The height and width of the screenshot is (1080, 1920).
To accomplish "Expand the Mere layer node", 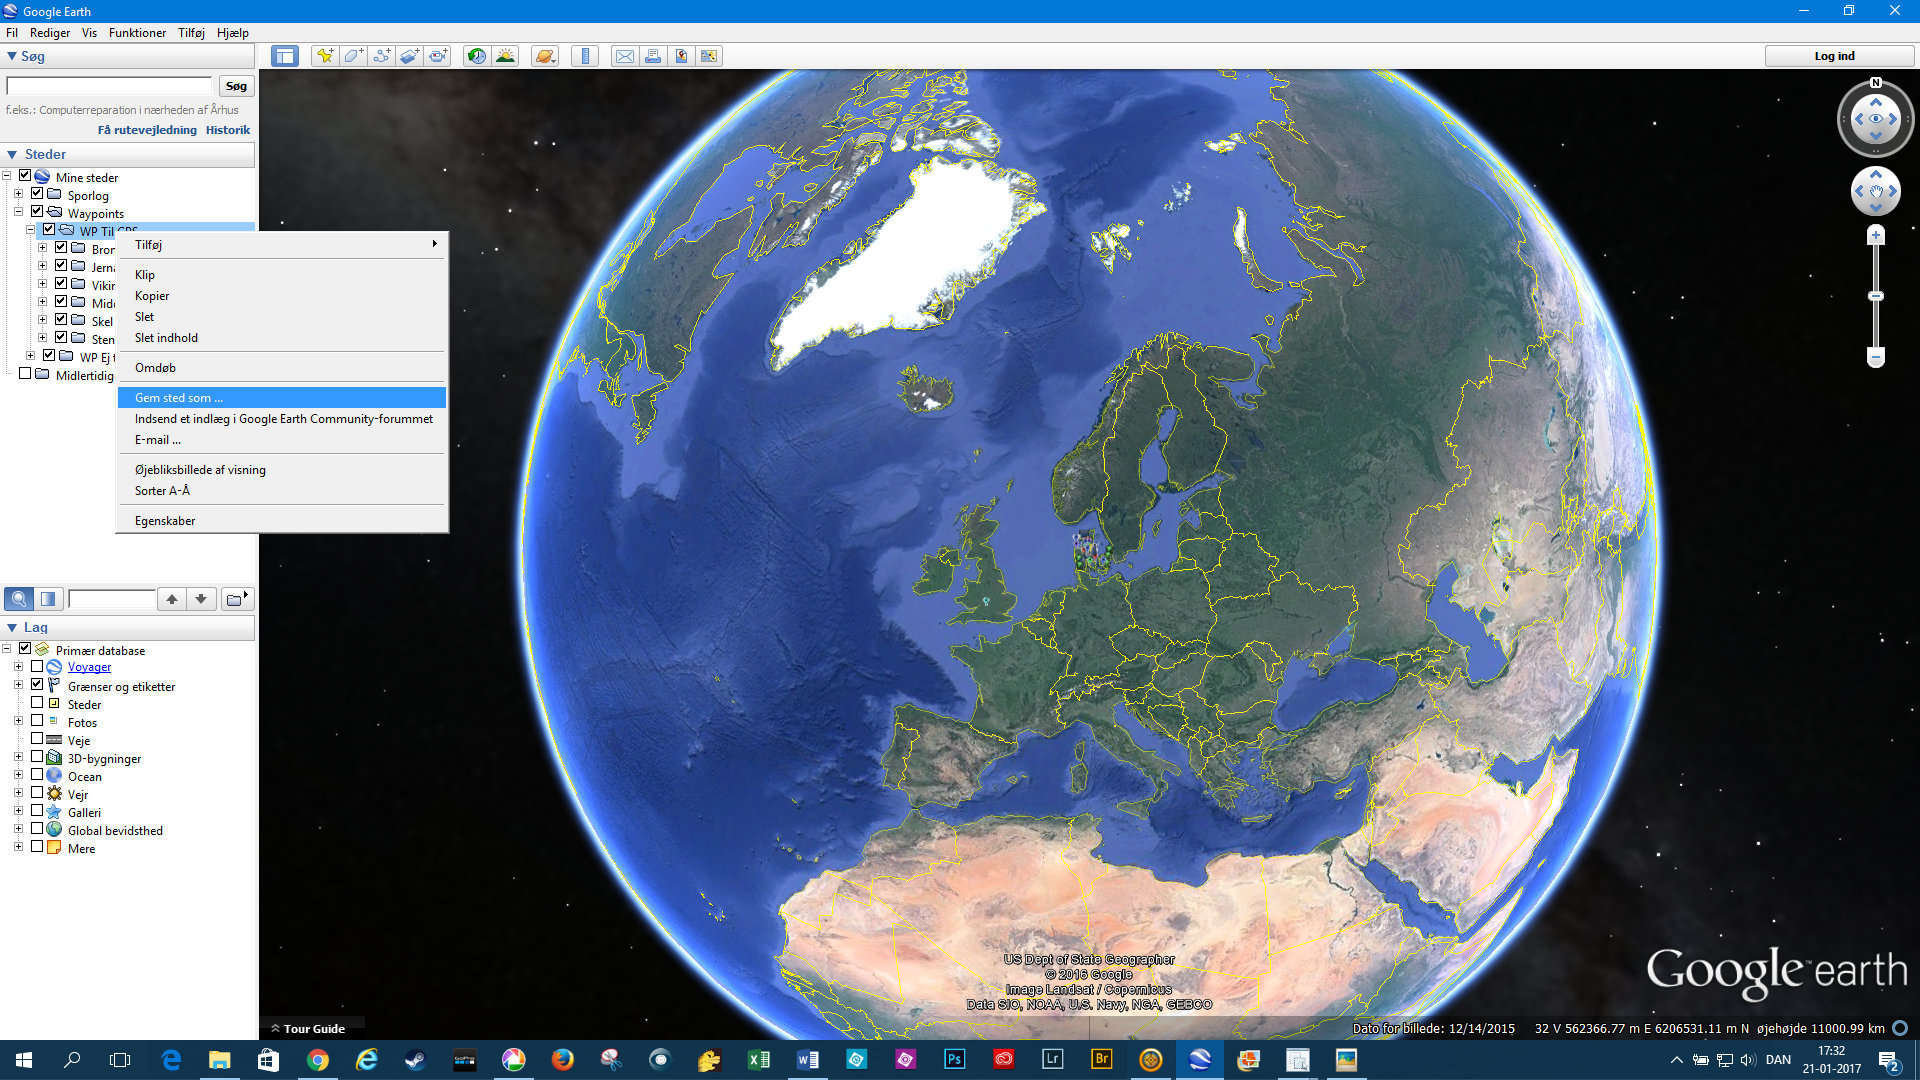I will (x=18, y=847).
